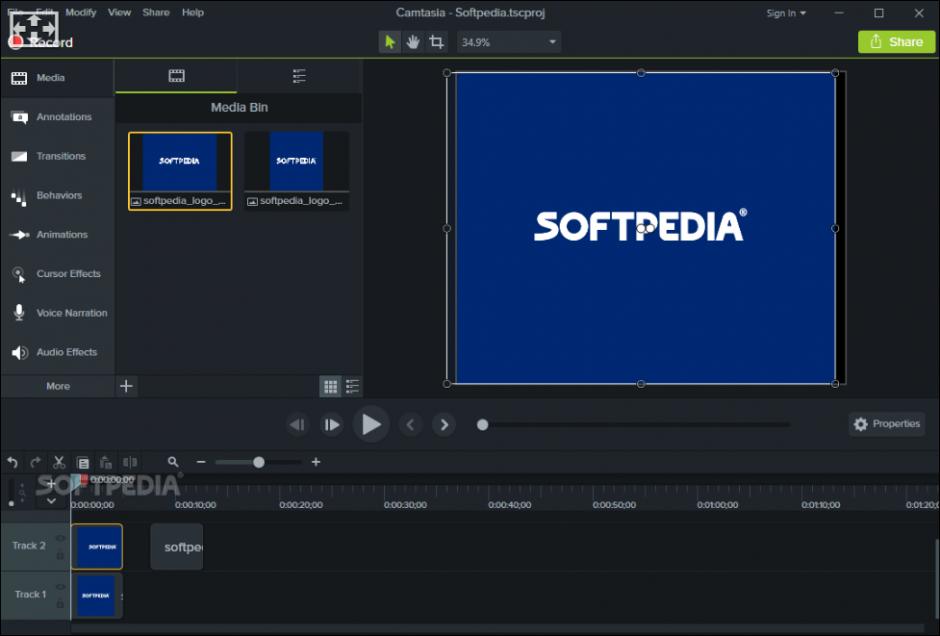940x636 pixels.
Task: Click the Record button
Action: point(41,42)
